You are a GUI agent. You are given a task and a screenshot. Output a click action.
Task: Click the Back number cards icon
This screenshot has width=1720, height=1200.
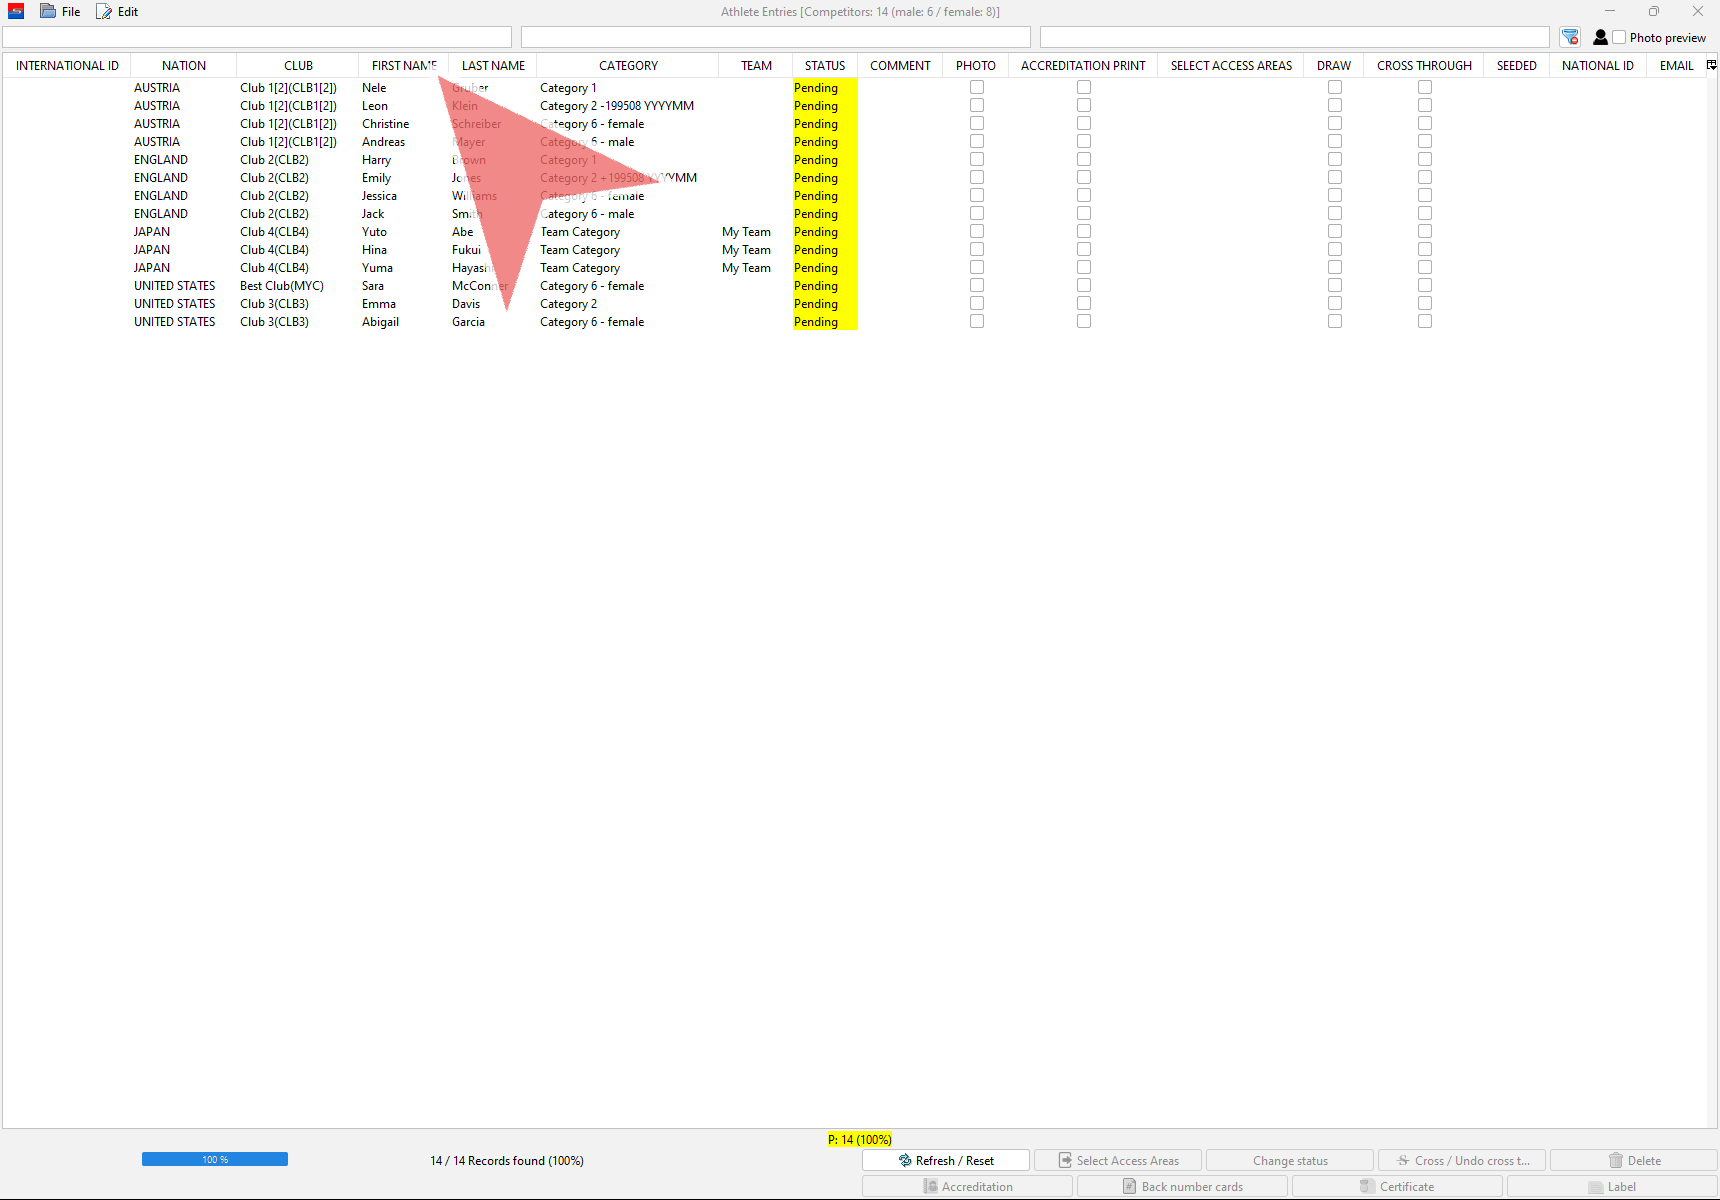[1129, 1186]
